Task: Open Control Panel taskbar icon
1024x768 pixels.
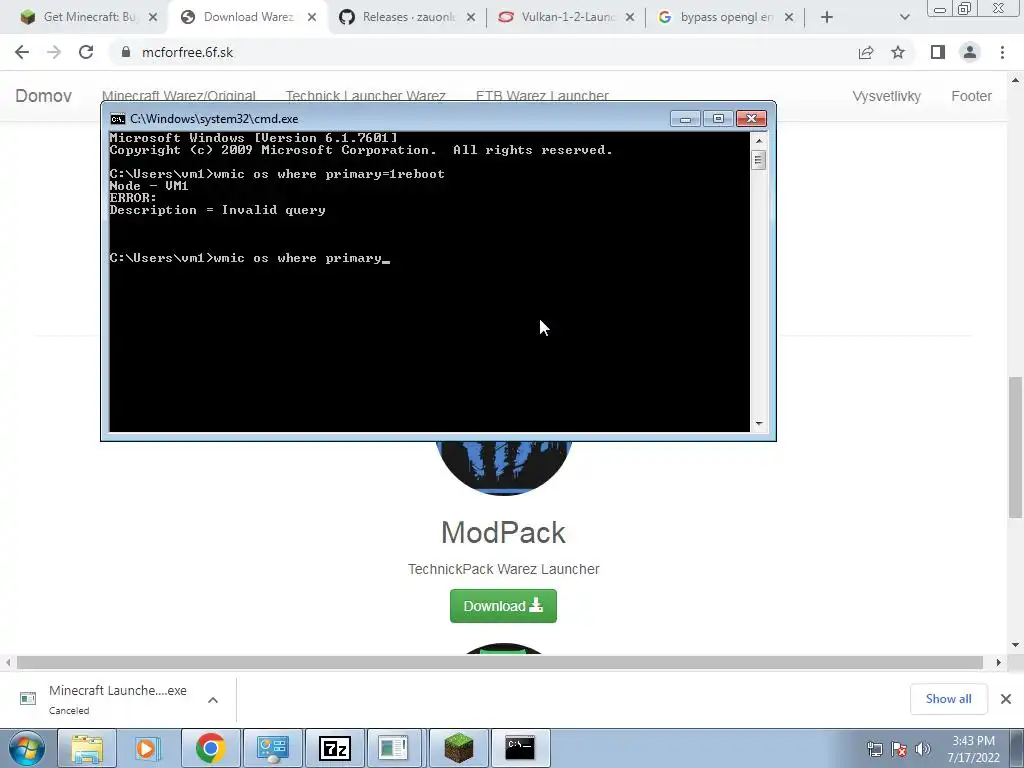Action: [x=272, y=748]
